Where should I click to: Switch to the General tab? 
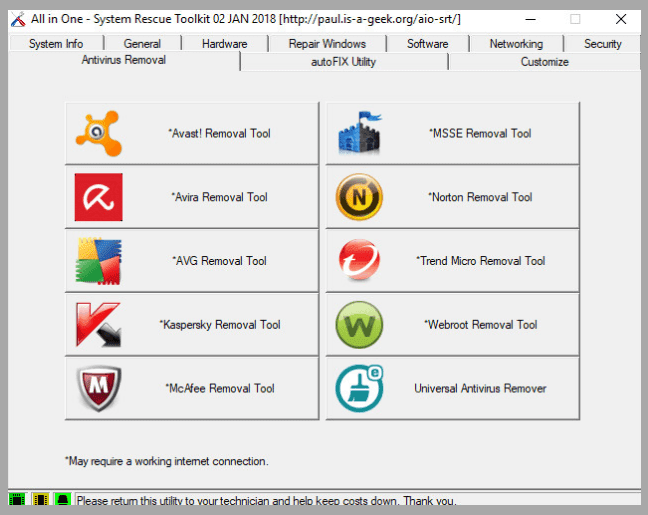point(142,44)
